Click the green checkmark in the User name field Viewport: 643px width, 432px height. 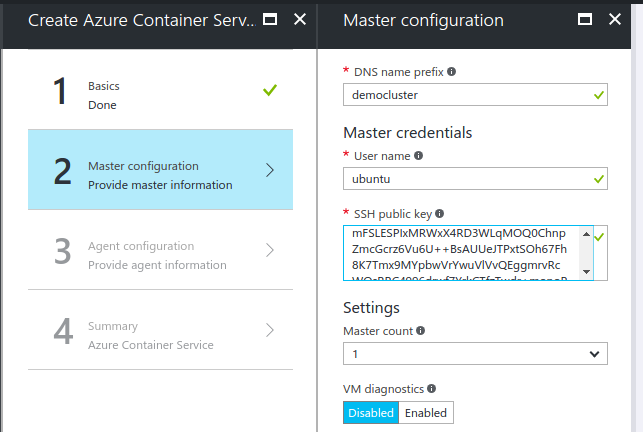click(x=599, y=179)
